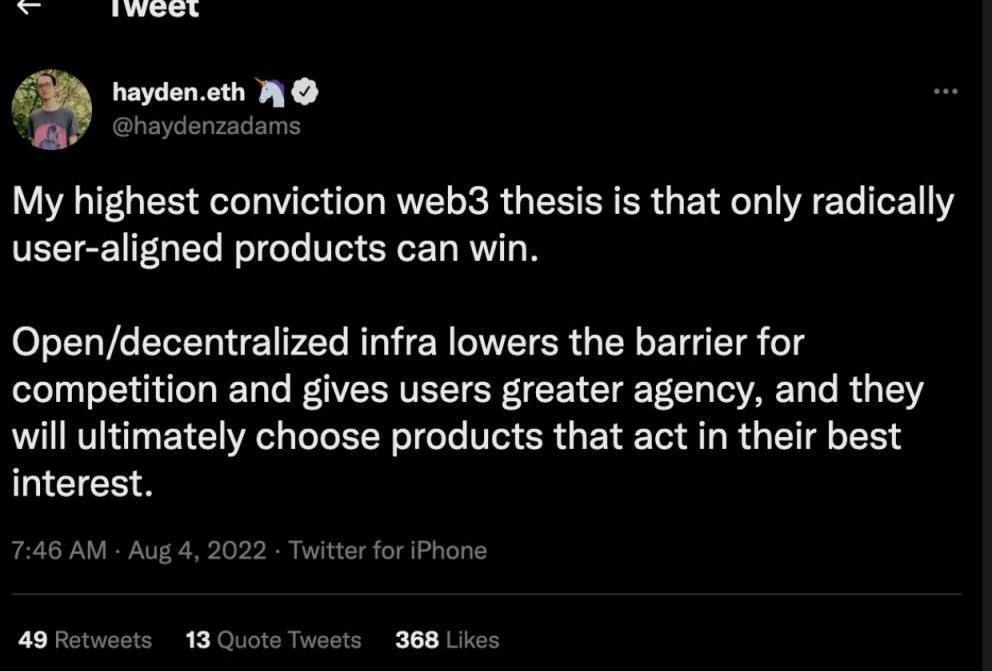Image resolution: width=992 pixels, height=671 pixels.
Task: Click "user-aligned products can win." text line
Action: [275, 249]
